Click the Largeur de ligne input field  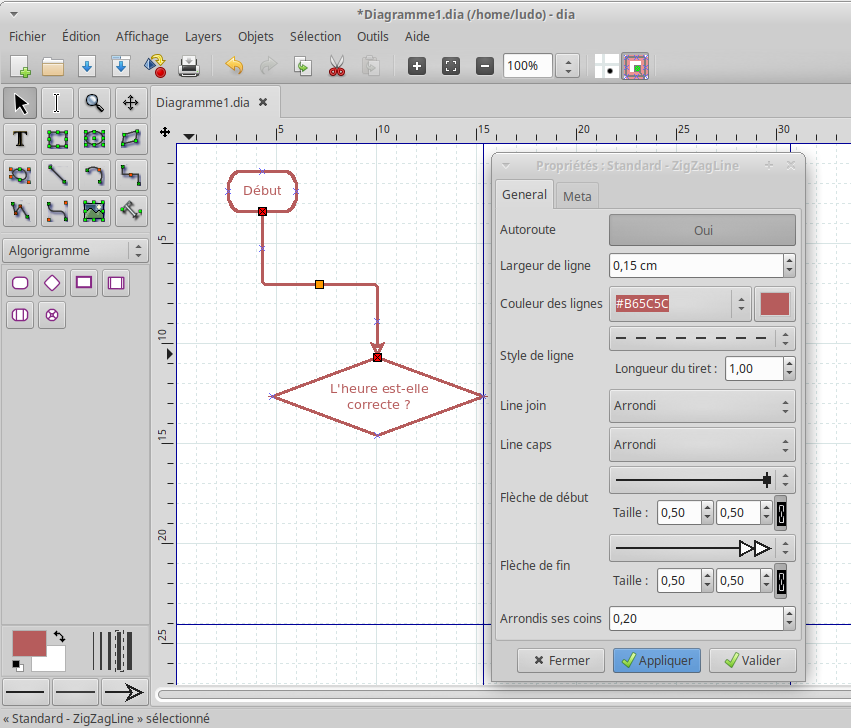coord(695,265)
